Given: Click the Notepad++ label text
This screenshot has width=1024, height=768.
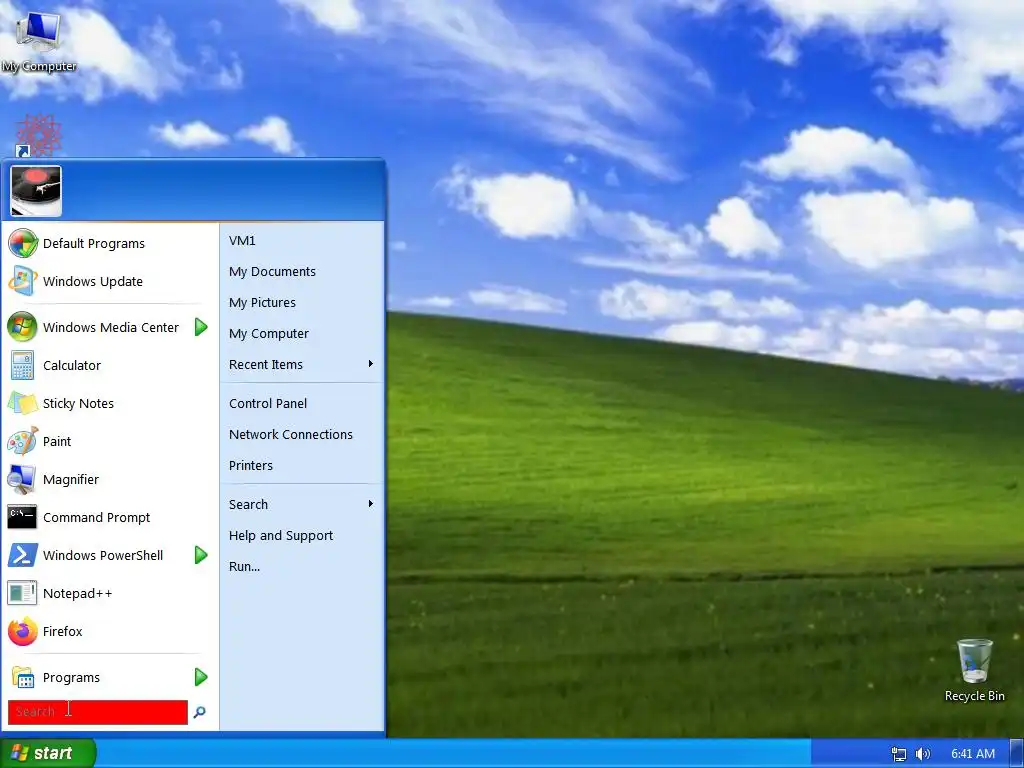Looking at the screenshot, I should tap(78, 593).
